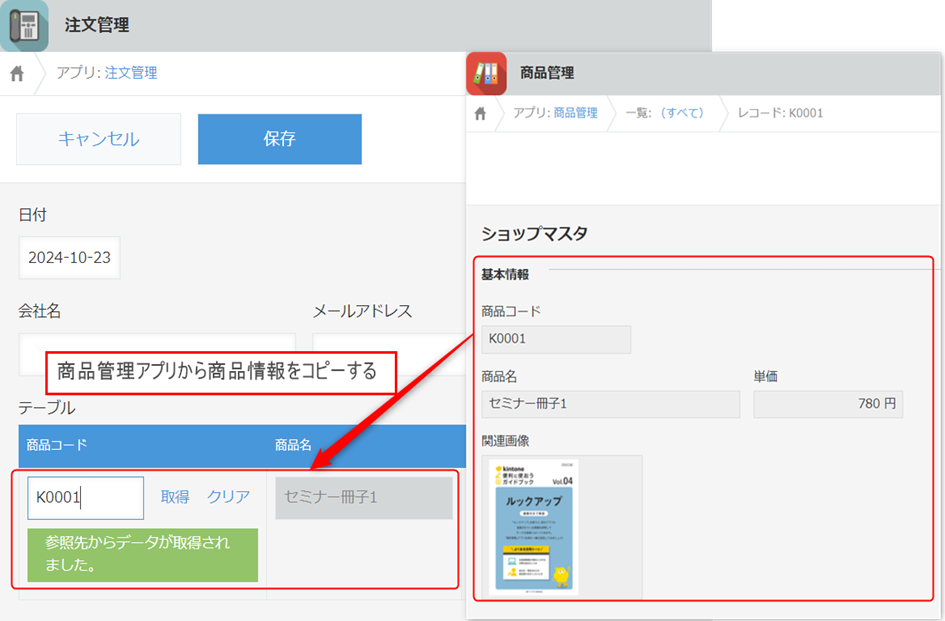
Task: Click the 単価 field showing 780 円
Action: pos(828,404)
